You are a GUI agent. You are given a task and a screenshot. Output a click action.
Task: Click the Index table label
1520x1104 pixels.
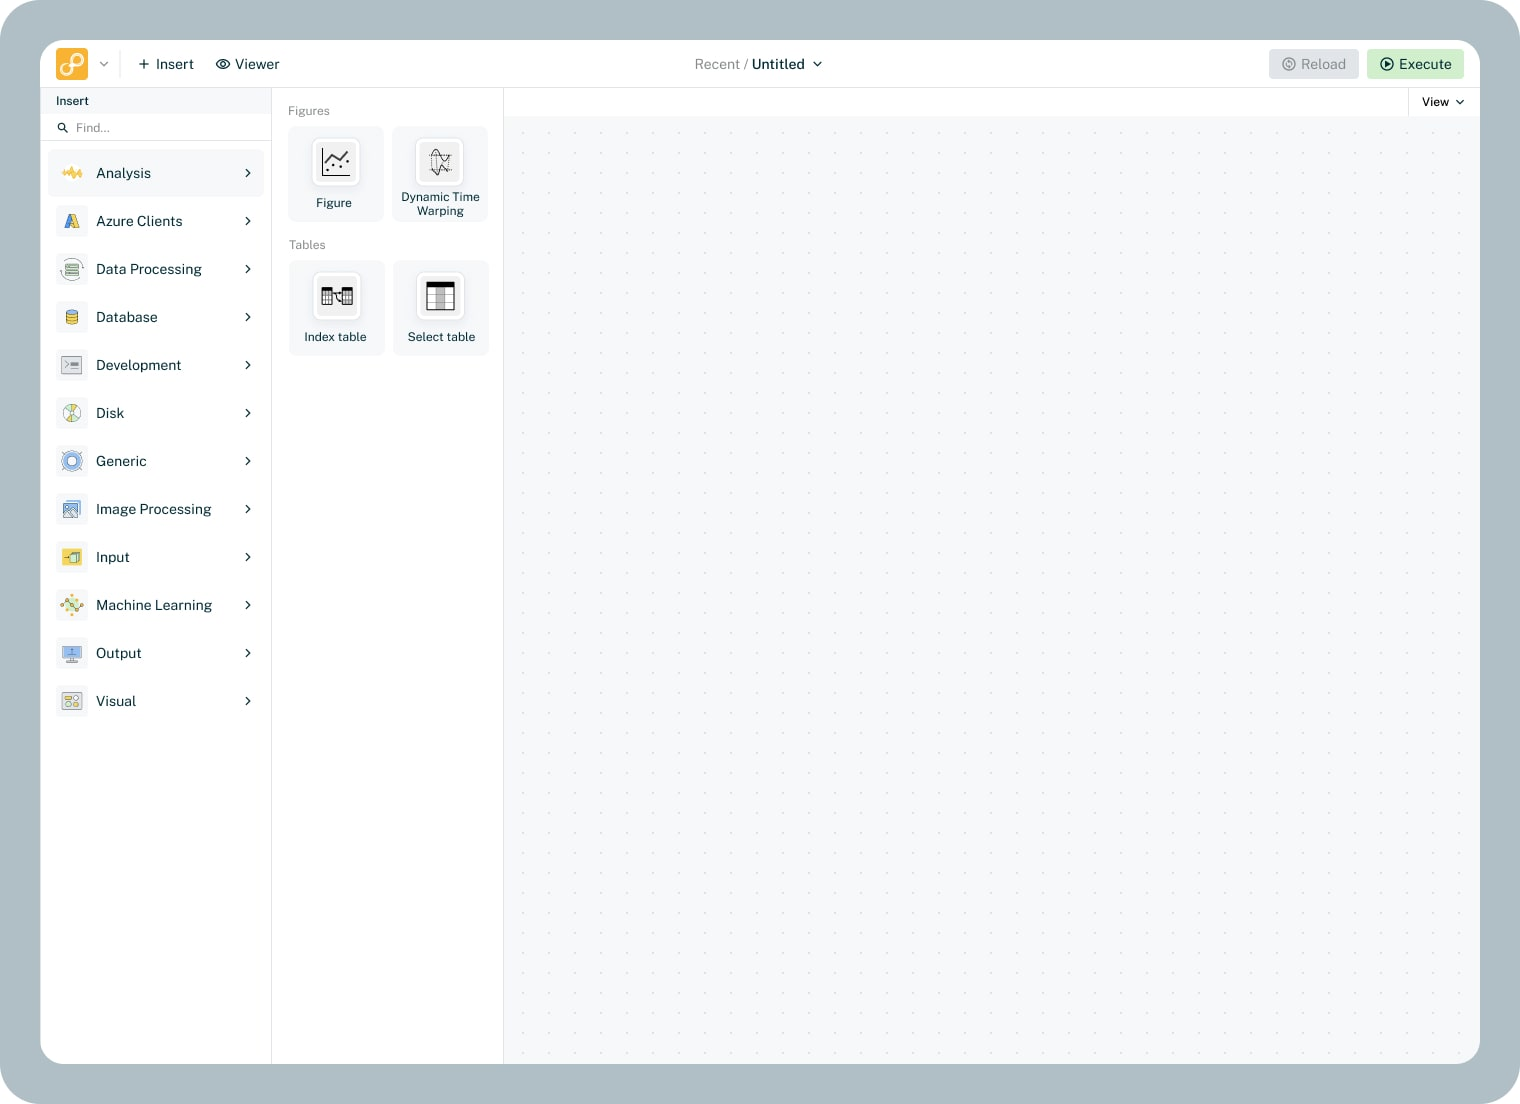[335, 337]
